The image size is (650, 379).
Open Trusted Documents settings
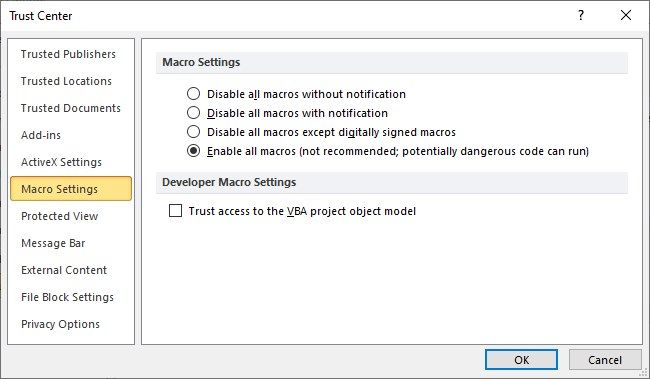[x=71, y=108]
